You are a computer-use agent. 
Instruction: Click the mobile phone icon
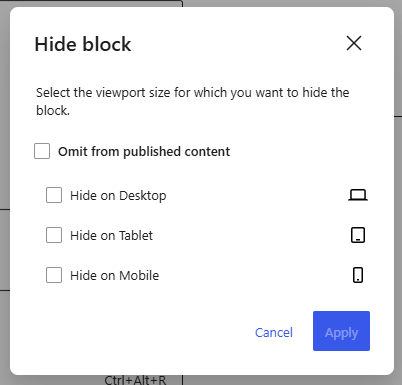(x=358, y=275)
